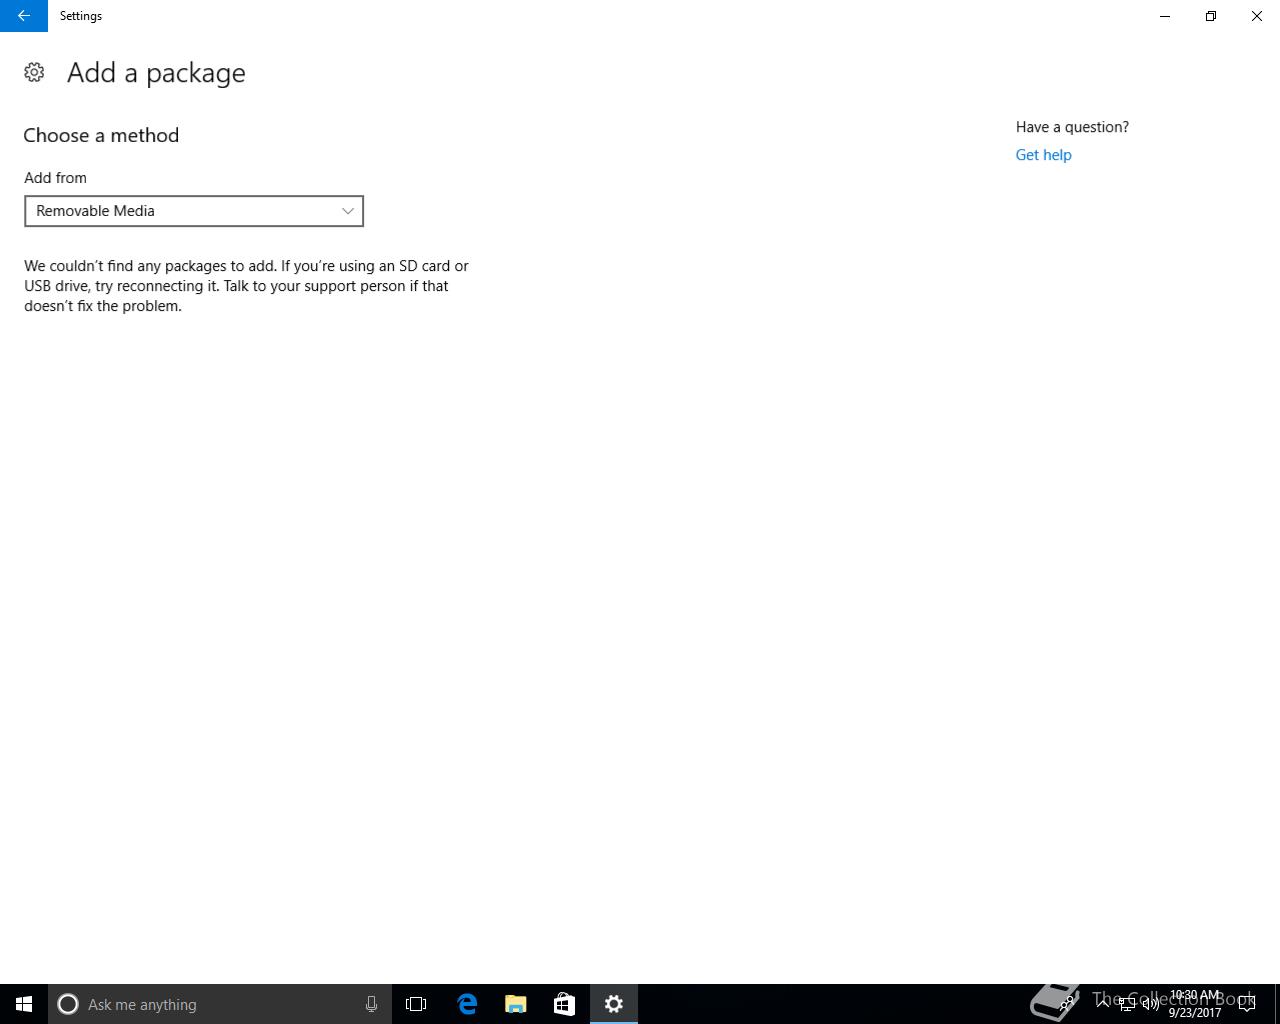Open File Explorer from the taskbar
Screen dimensions: 1280x1024
[516, 1004]
